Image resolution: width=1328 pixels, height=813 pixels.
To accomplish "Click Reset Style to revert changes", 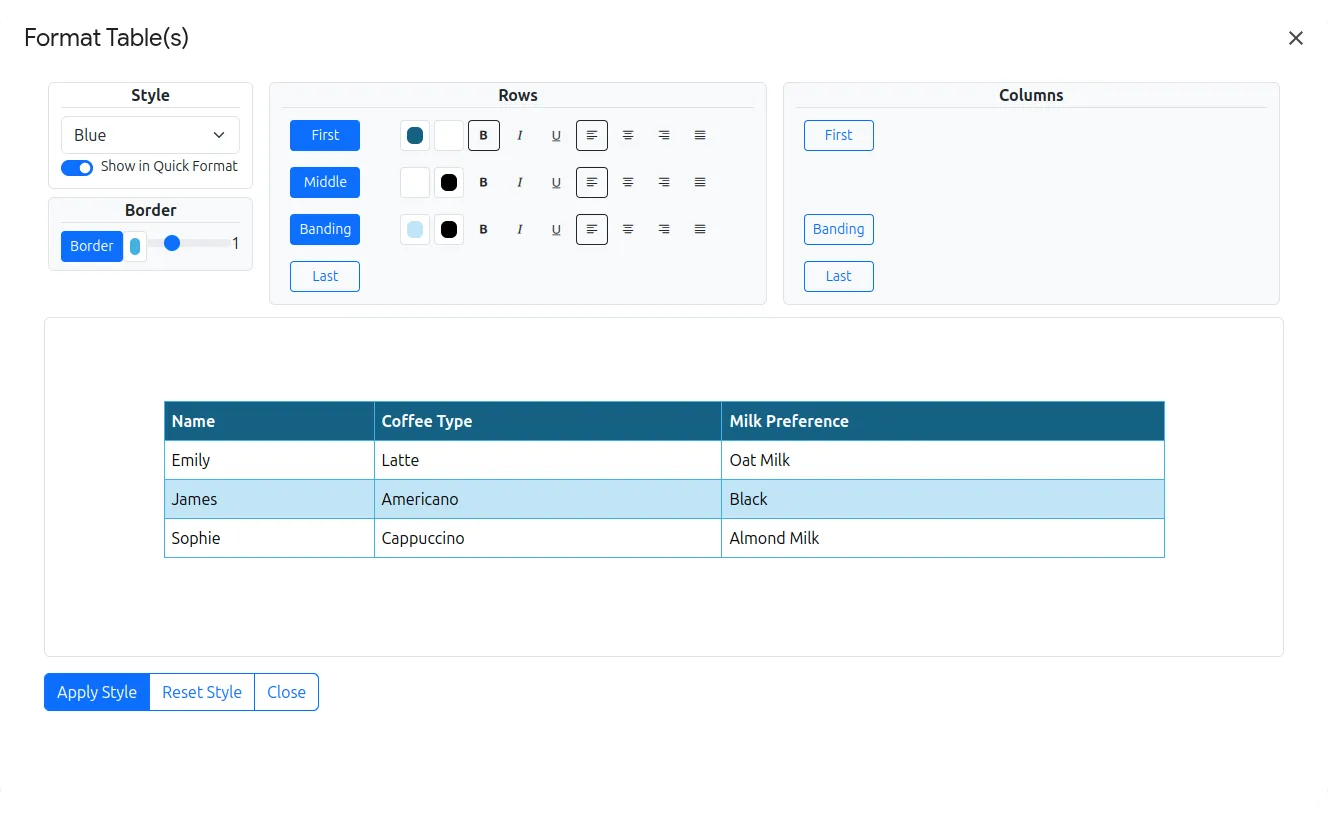I will coord(201,692).
